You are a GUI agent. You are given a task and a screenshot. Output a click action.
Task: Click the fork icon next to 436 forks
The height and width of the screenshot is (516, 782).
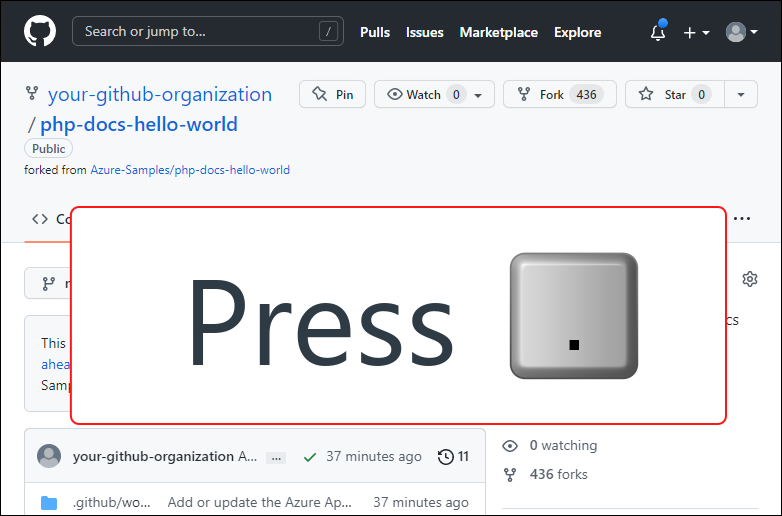click(510, 475)
